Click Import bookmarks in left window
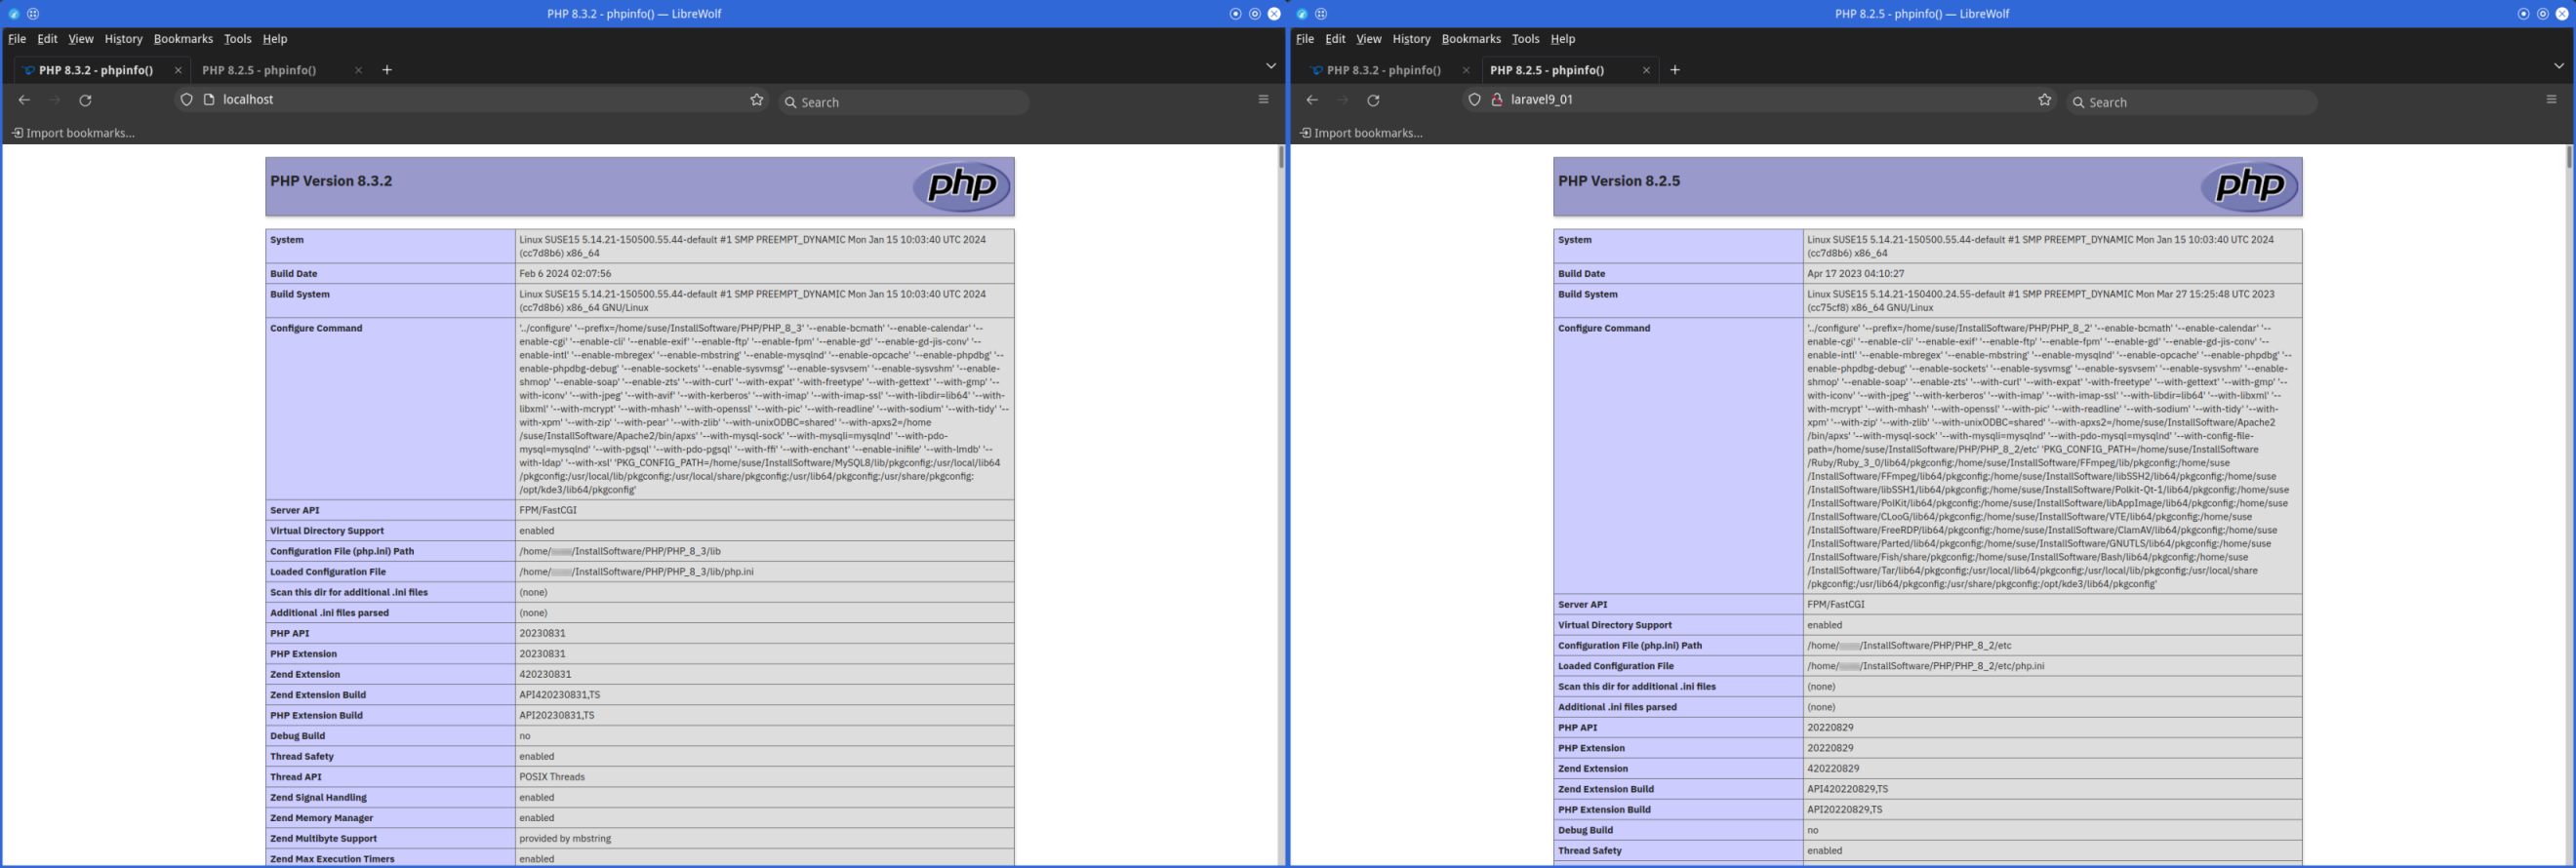Image resolution: width=2576 pixels, height=868 pixels. 73,133
